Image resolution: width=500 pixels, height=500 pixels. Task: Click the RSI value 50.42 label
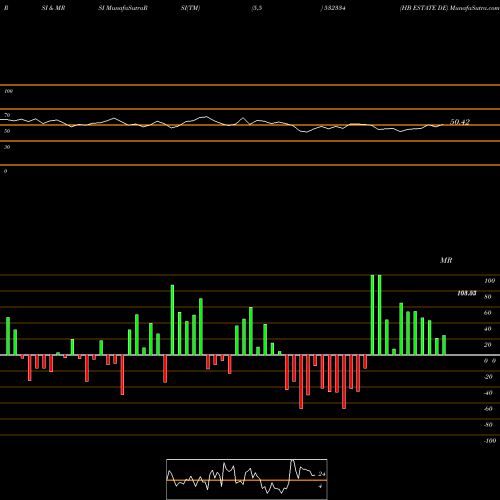click(460, 122)
